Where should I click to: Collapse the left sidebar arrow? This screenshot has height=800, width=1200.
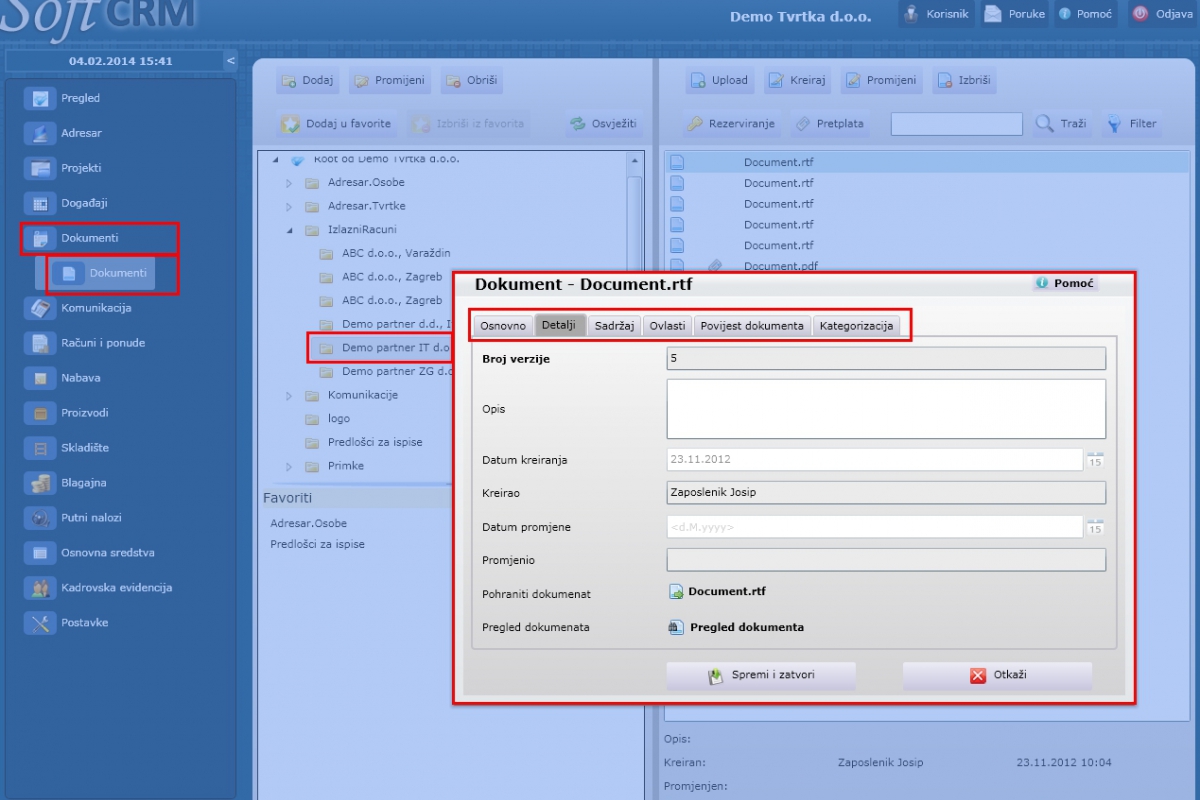click(x=231, y=61)
